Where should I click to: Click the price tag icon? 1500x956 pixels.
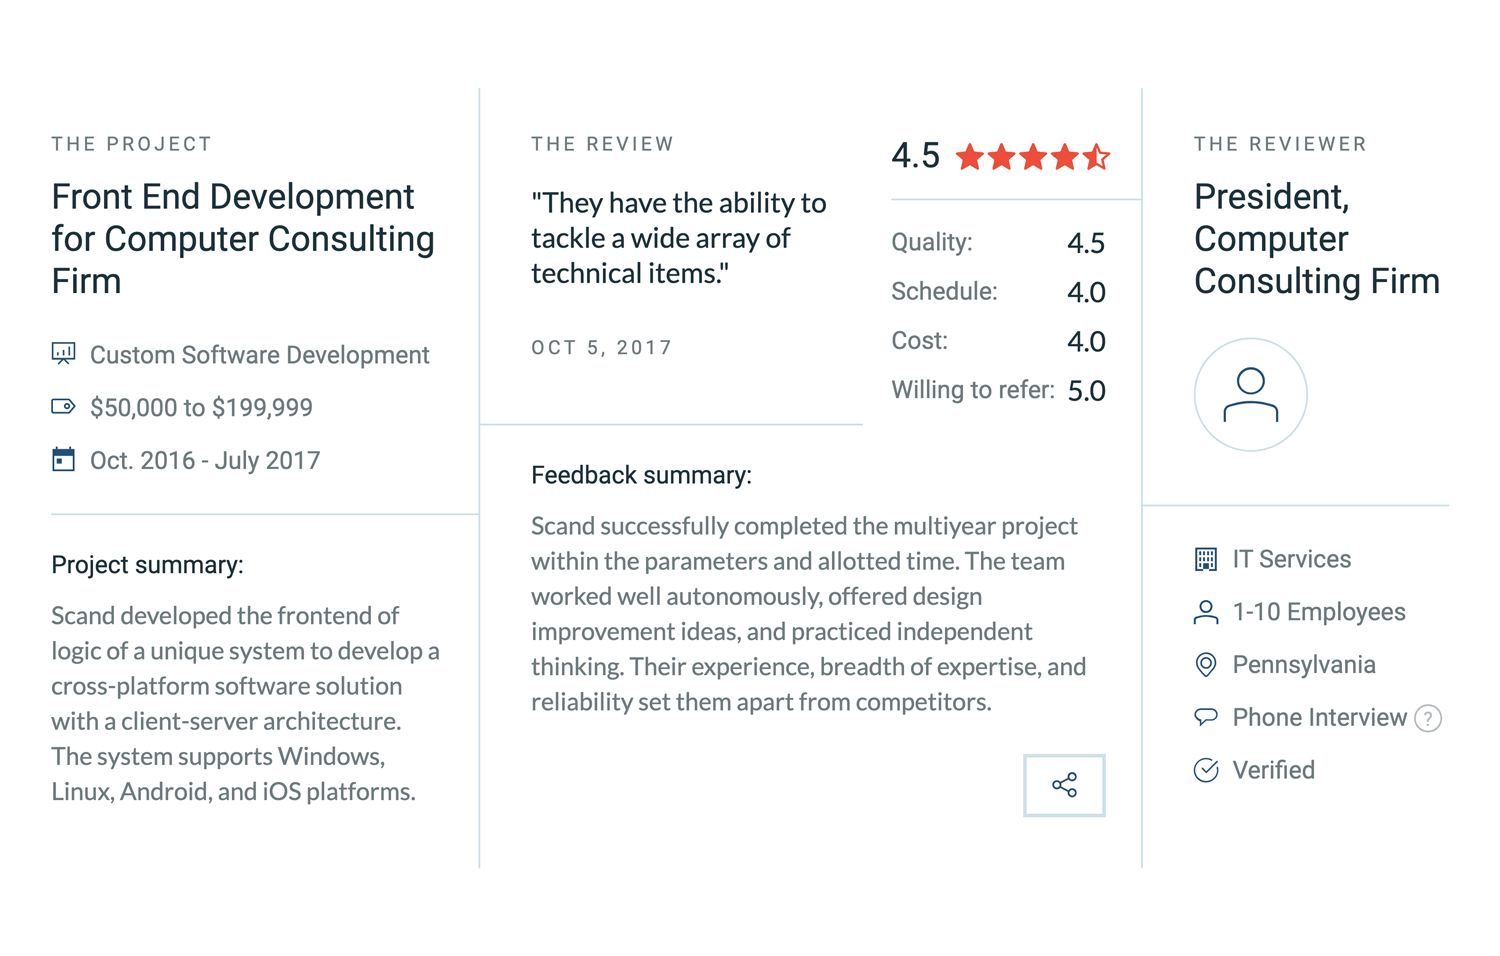click(x=63, y=406)
